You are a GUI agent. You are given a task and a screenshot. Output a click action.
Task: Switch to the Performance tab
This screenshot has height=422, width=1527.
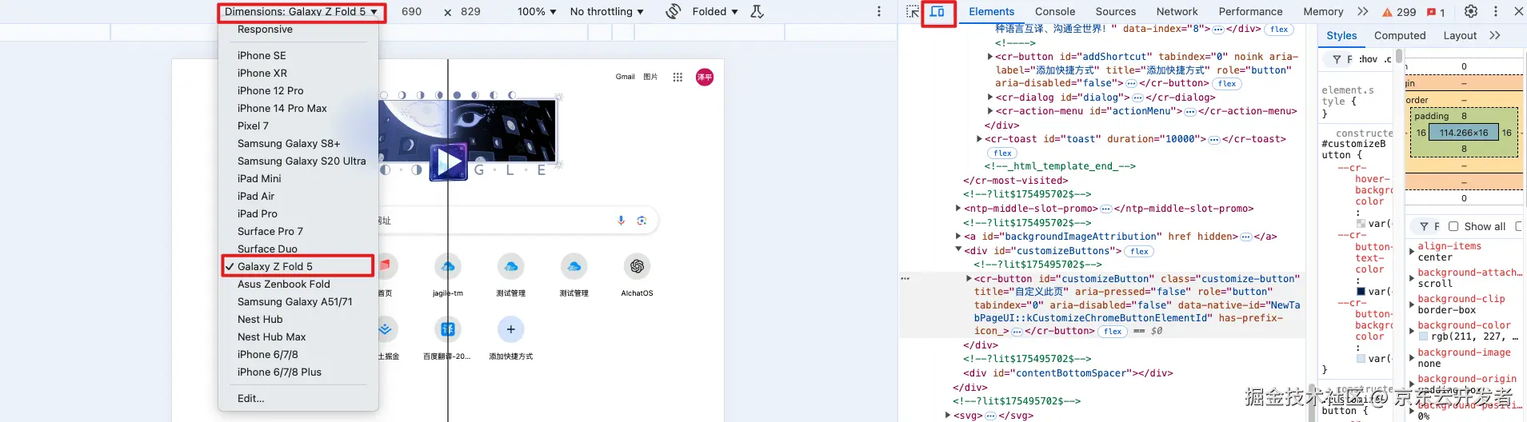(x=1250, y=12)
